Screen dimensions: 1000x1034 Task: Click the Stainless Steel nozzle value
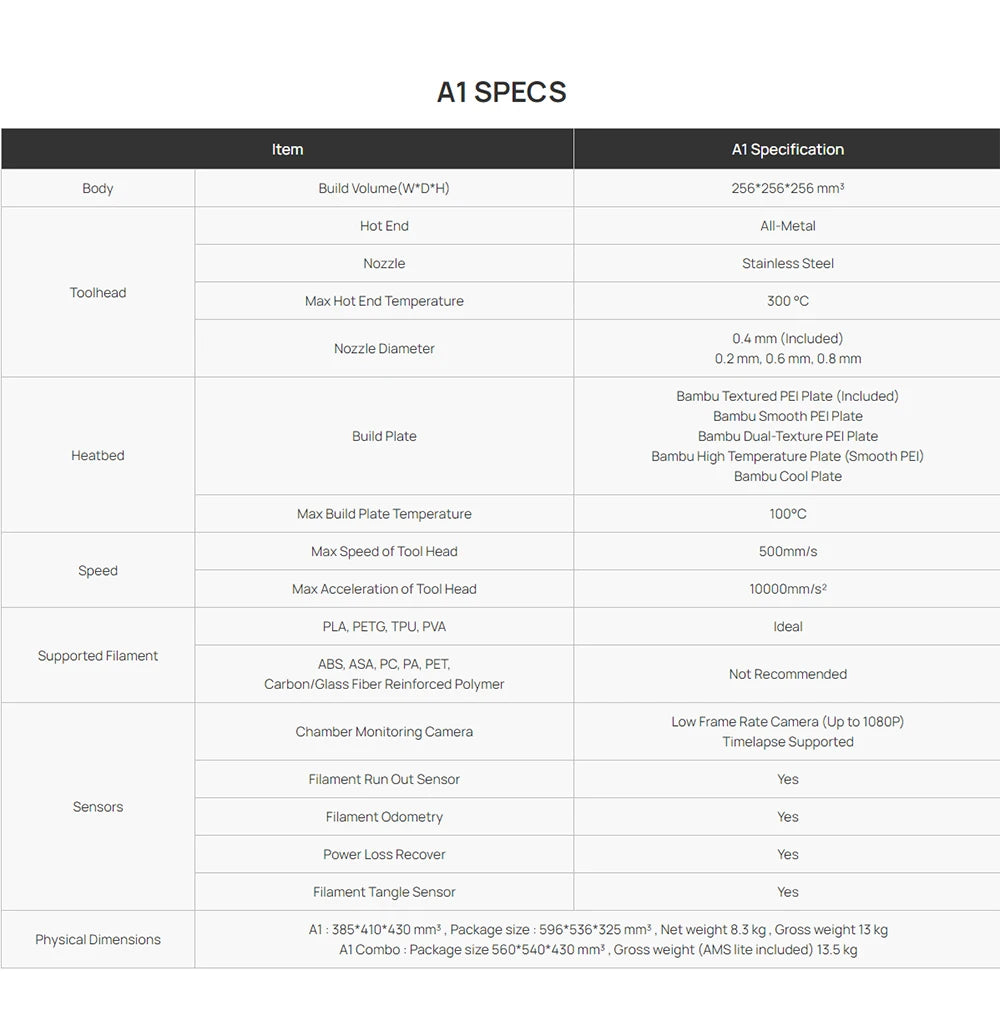pos(788,263)
